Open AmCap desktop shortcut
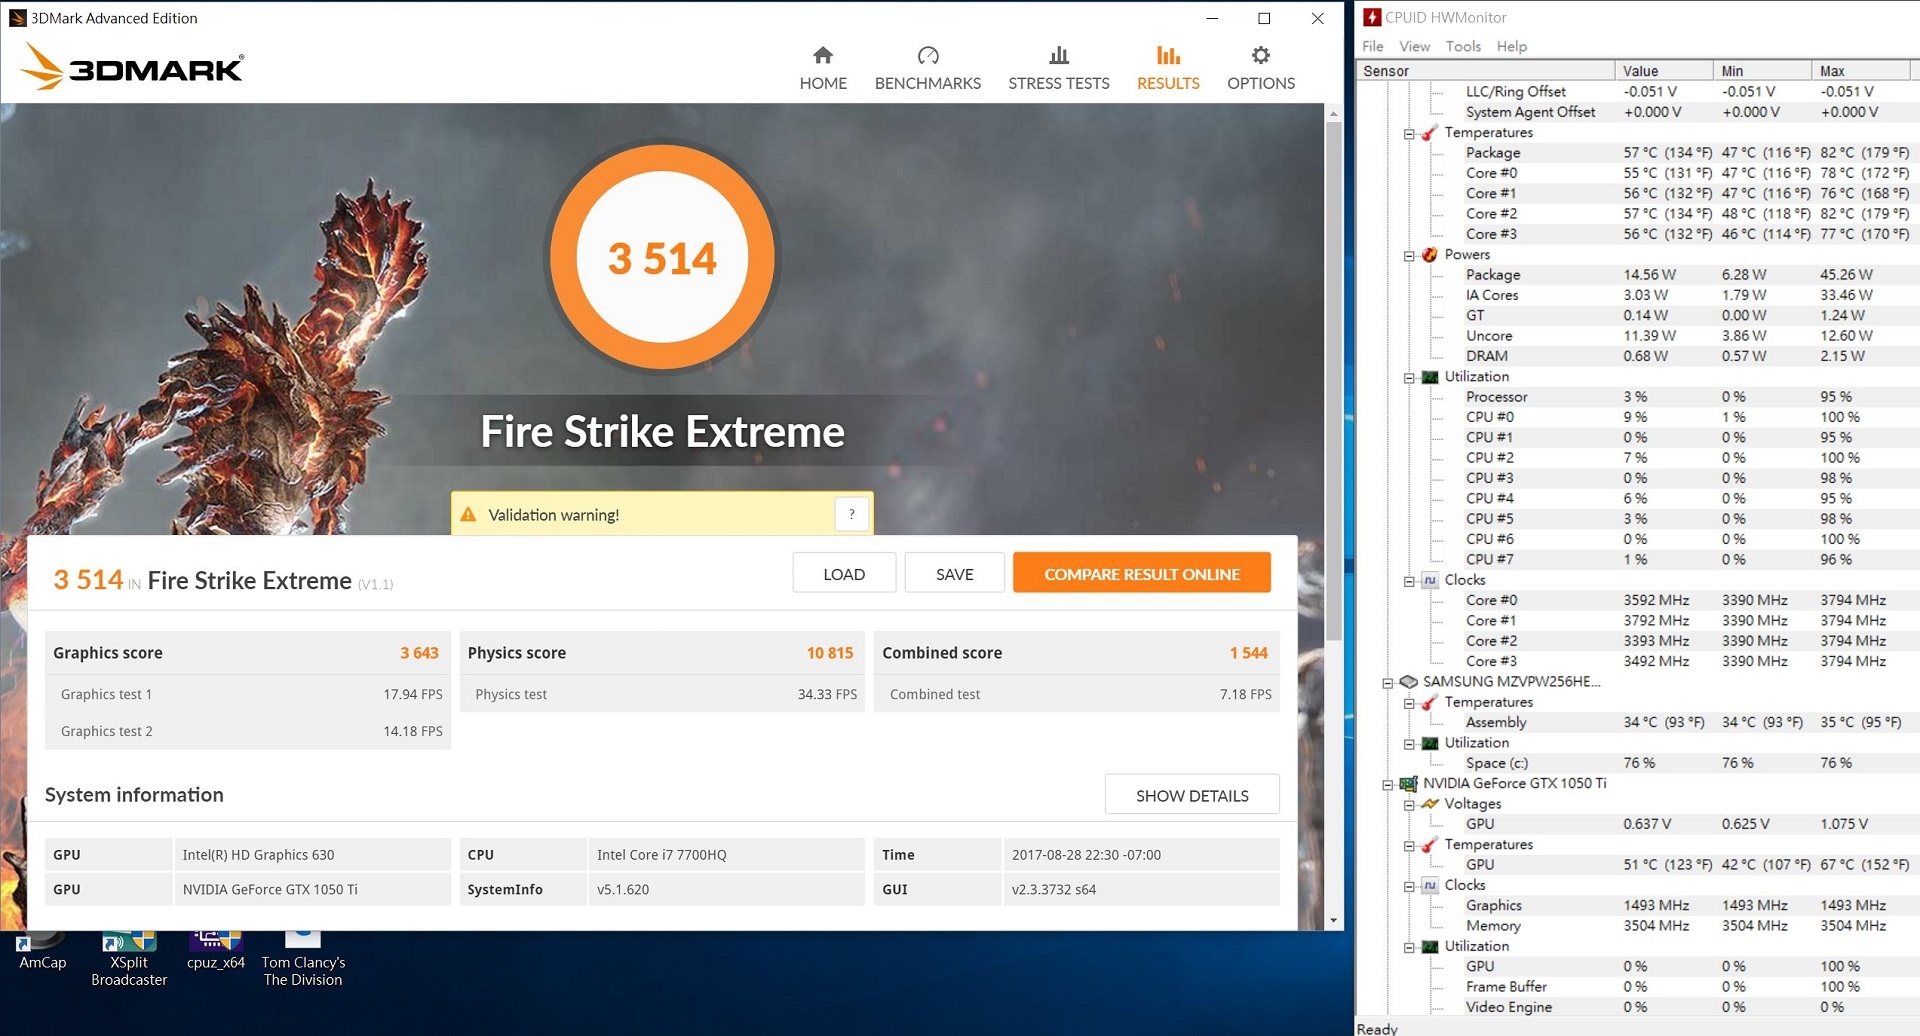 point(42,952)
